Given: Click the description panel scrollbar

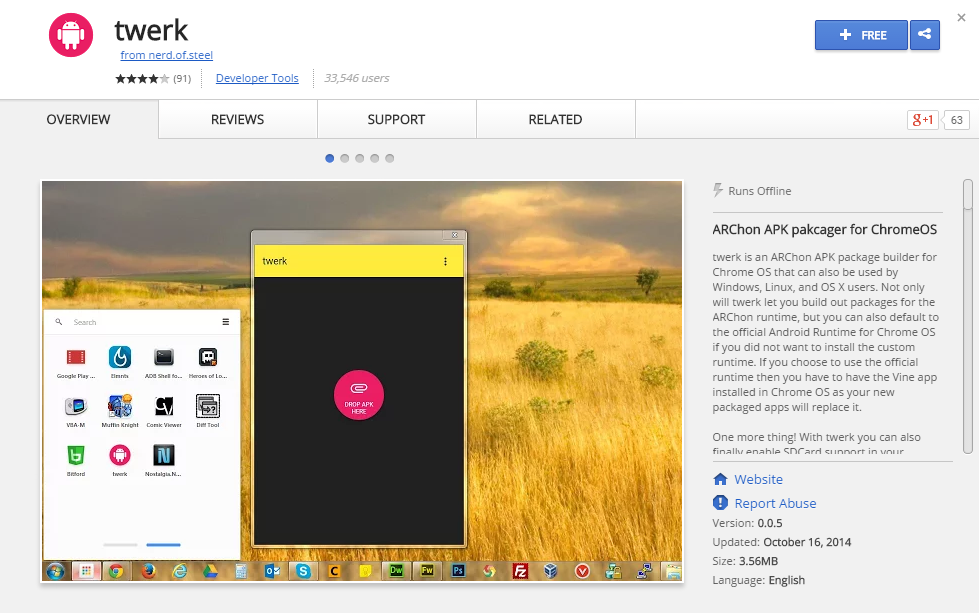Looking at the screenshot, I should coord(967,300).
